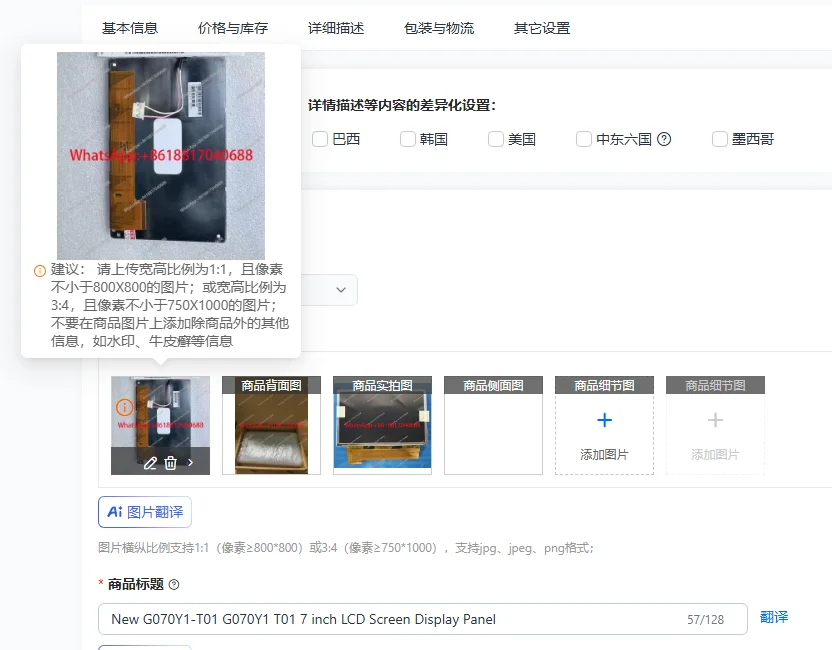
Task: Switch to 其它设置 tab
Action: tap(542, 28)
